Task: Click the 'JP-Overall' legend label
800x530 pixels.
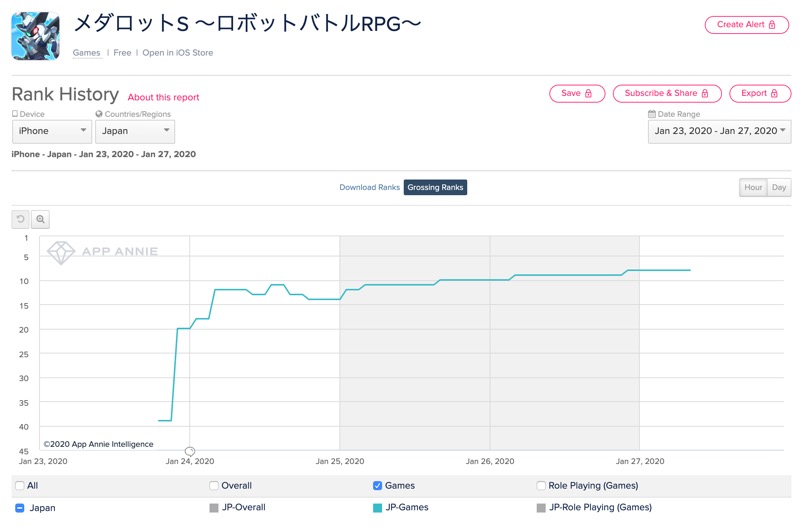Action: point(243,507)
